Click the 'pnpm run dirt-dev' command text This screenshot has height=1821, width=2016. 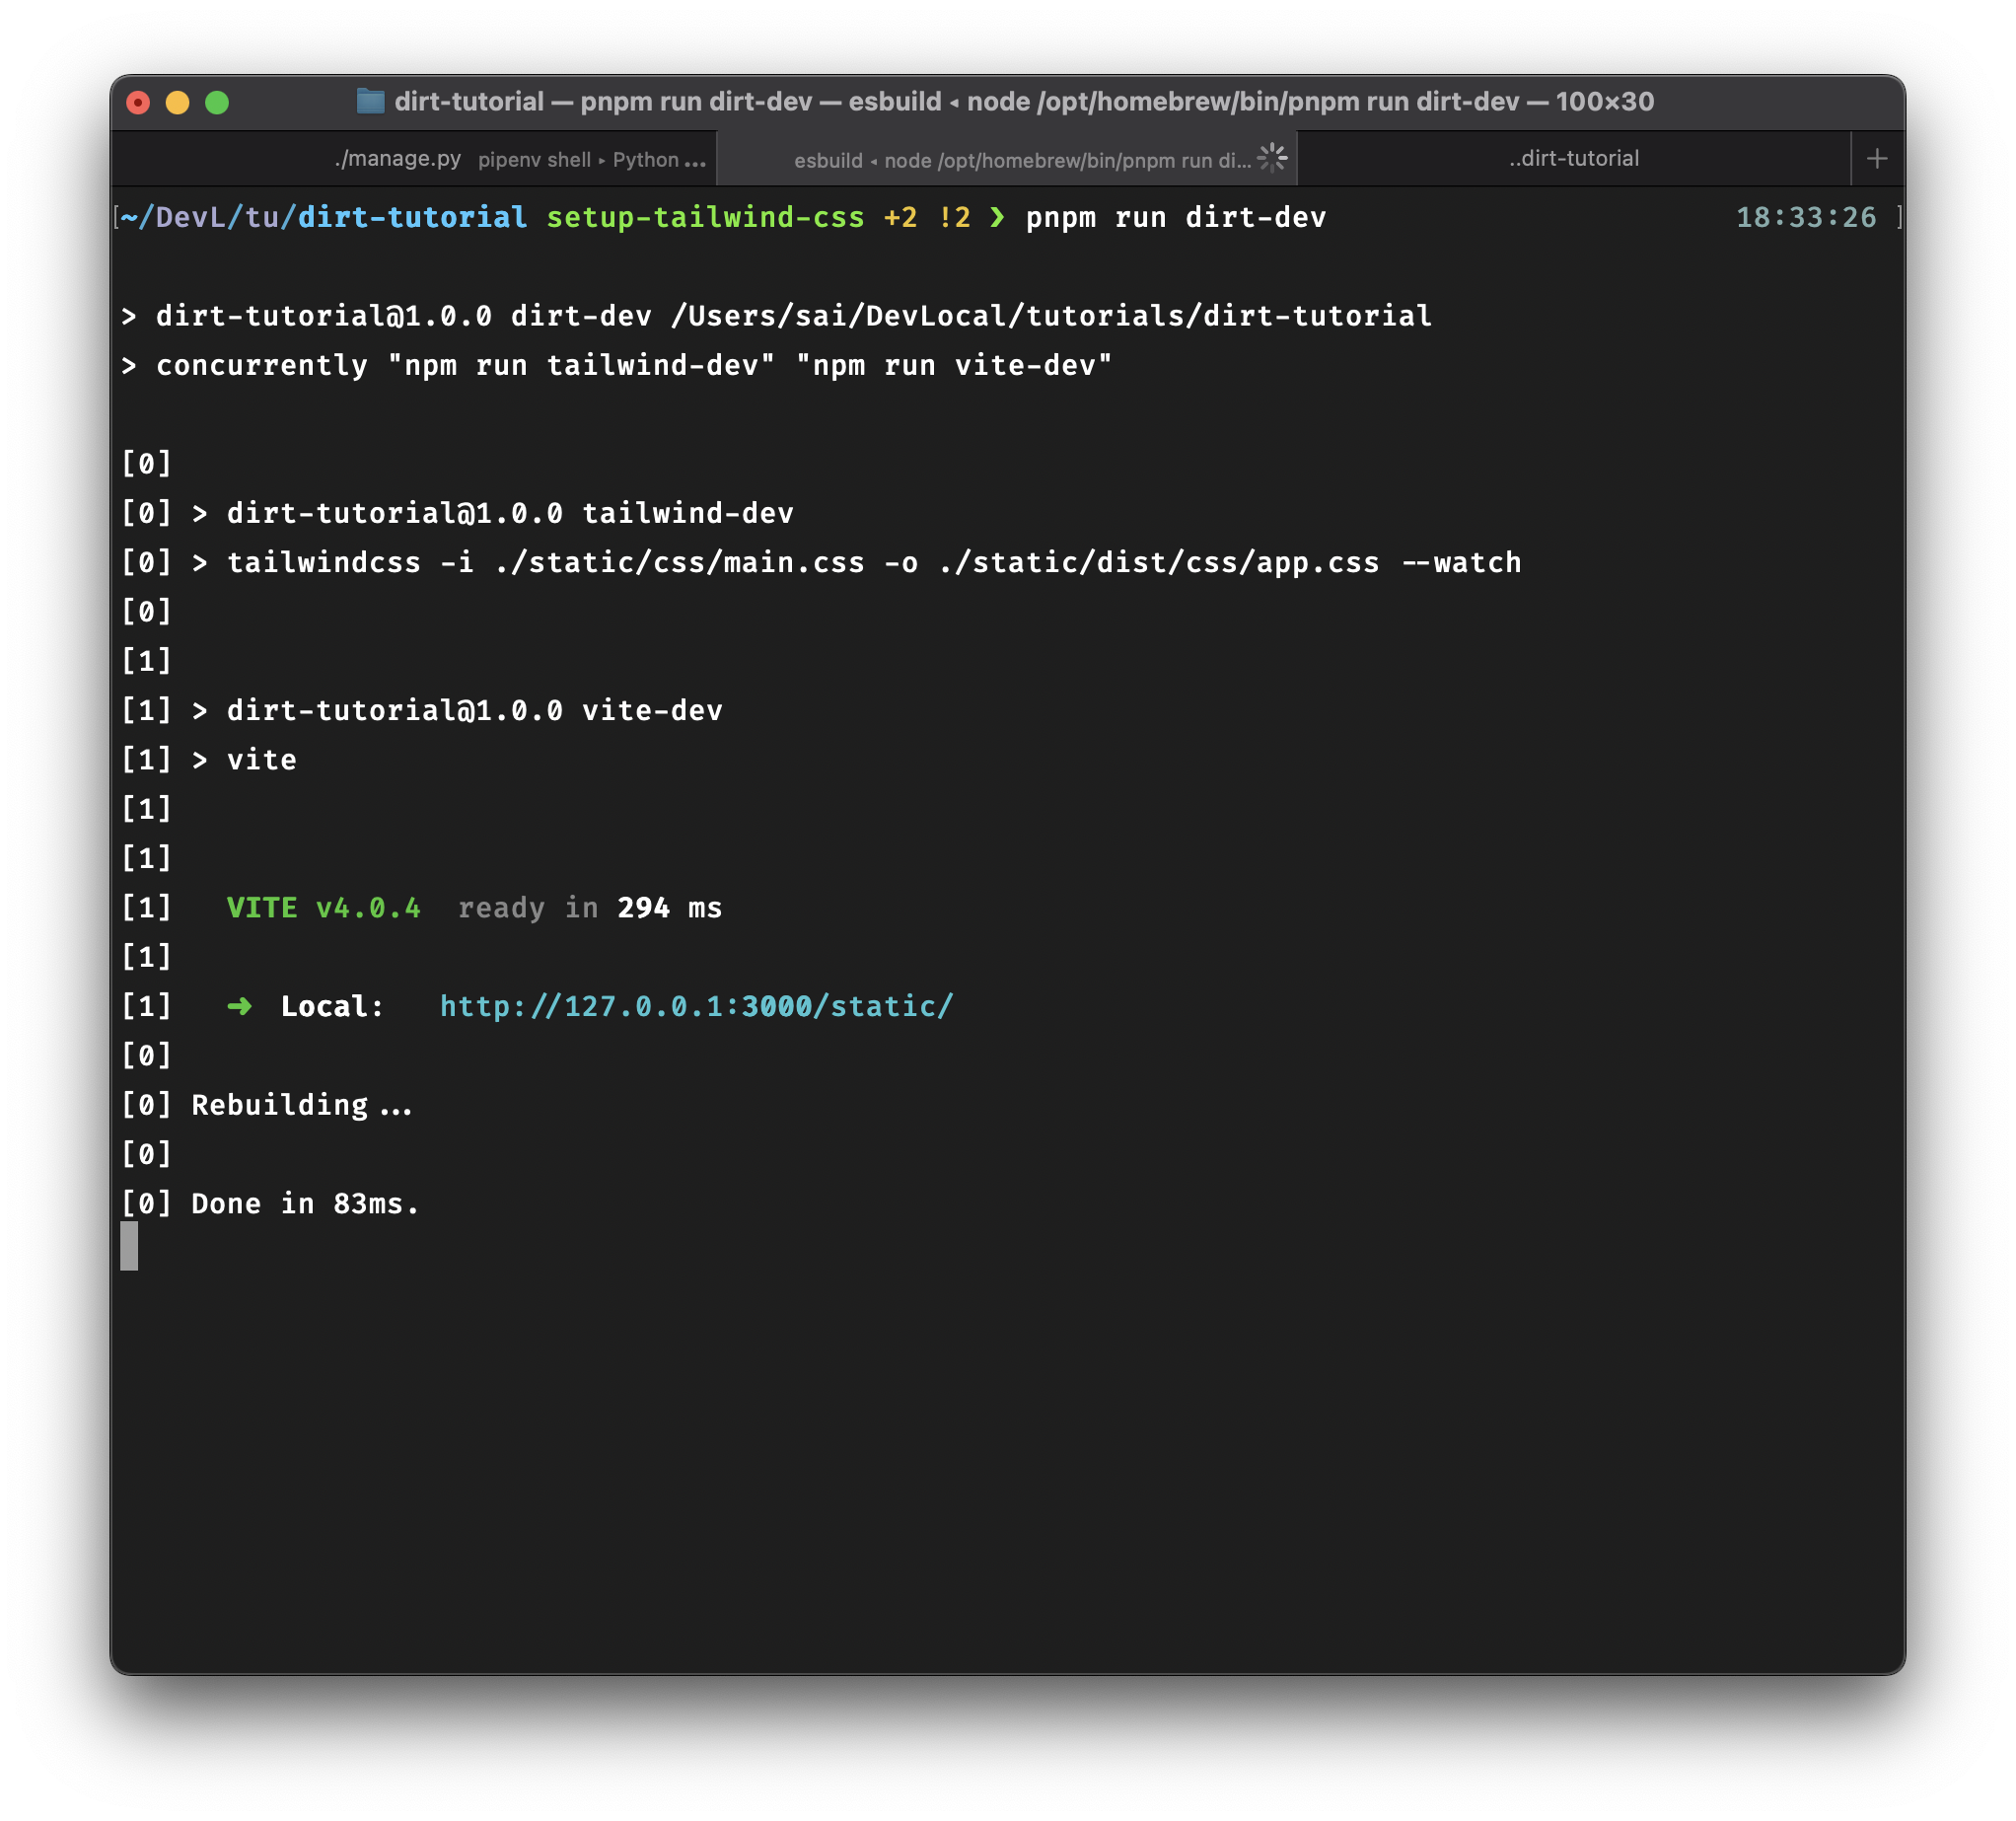coord(1175,217)
